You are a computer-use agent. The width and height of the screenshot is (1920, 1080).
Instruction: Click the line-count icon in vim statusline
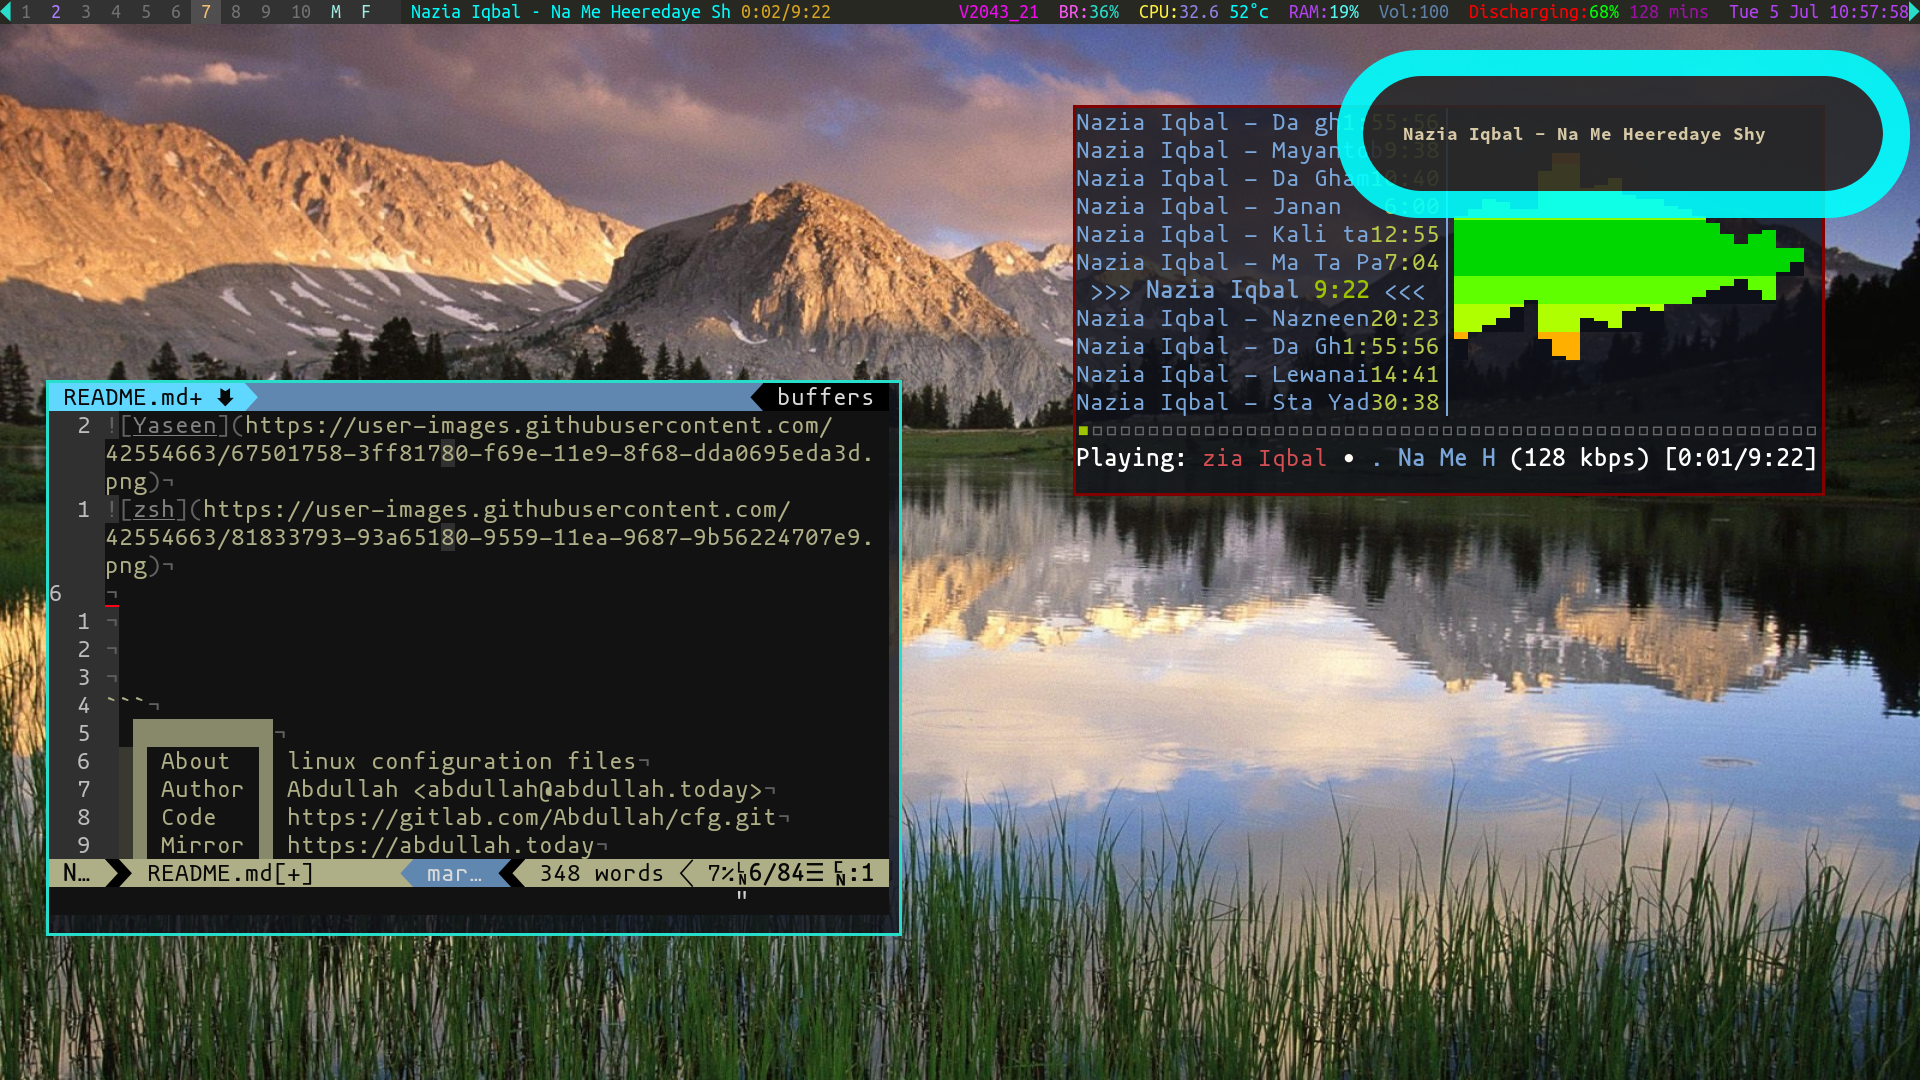click(815, 873)
